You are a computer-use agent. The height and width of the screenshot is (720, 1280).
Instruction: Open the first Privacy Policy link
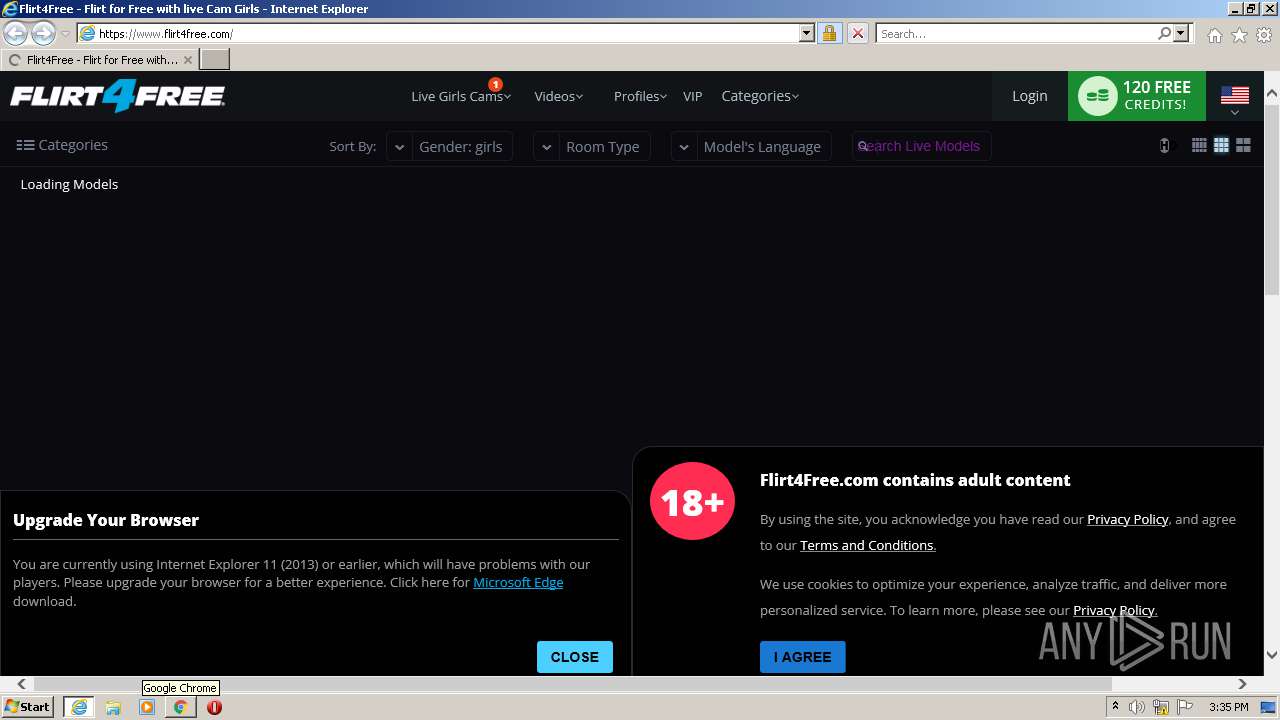point(1128,519)
